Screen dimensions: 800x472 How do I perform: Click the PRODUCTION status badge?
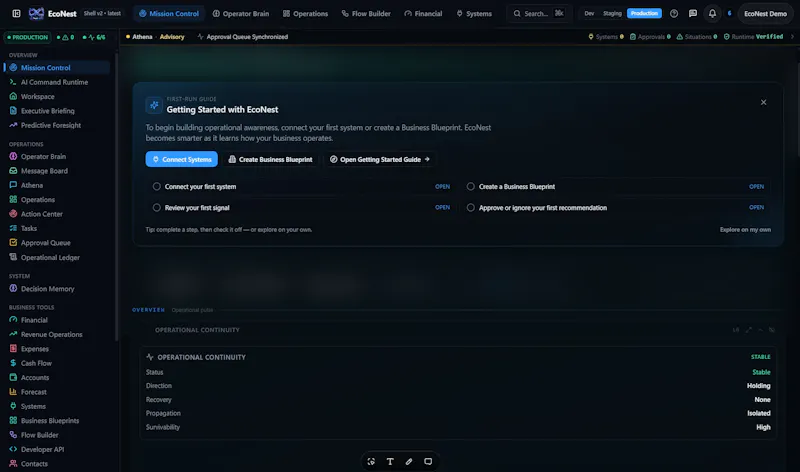coord(28,37)
